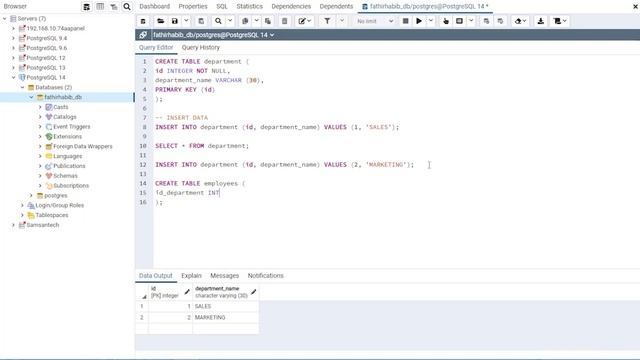Collapse the Databases (2) node
The image size is (640, 360).
pos(22,87)
